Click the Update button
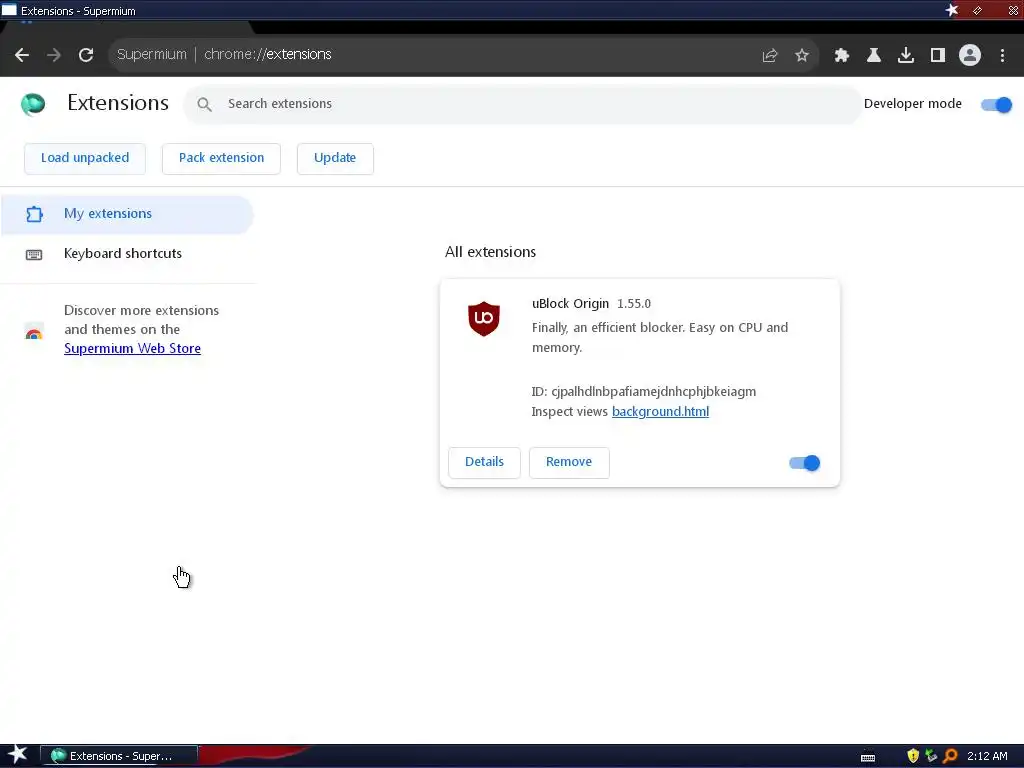Screen dimensions: 1024x768 335,158
